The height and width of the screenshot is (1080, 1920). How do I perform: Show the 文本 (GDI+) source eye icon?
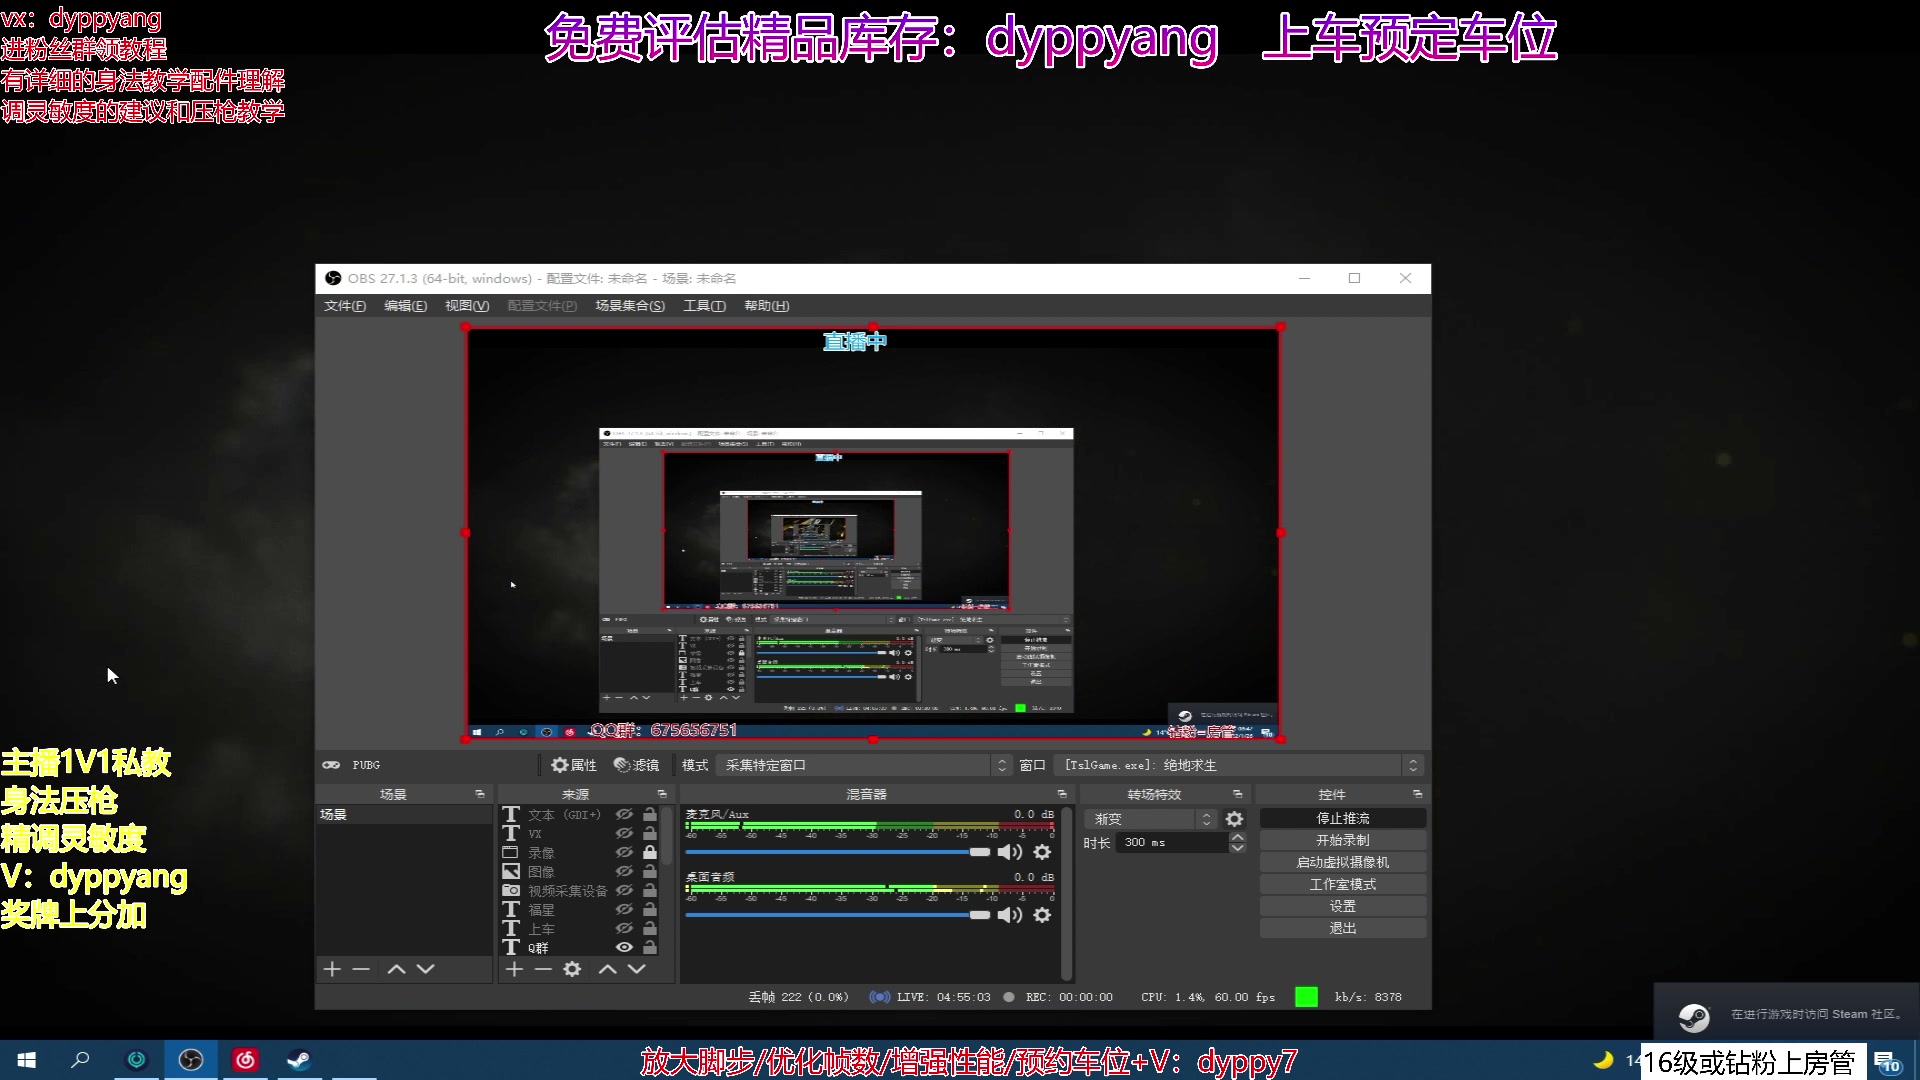point(624,814)
